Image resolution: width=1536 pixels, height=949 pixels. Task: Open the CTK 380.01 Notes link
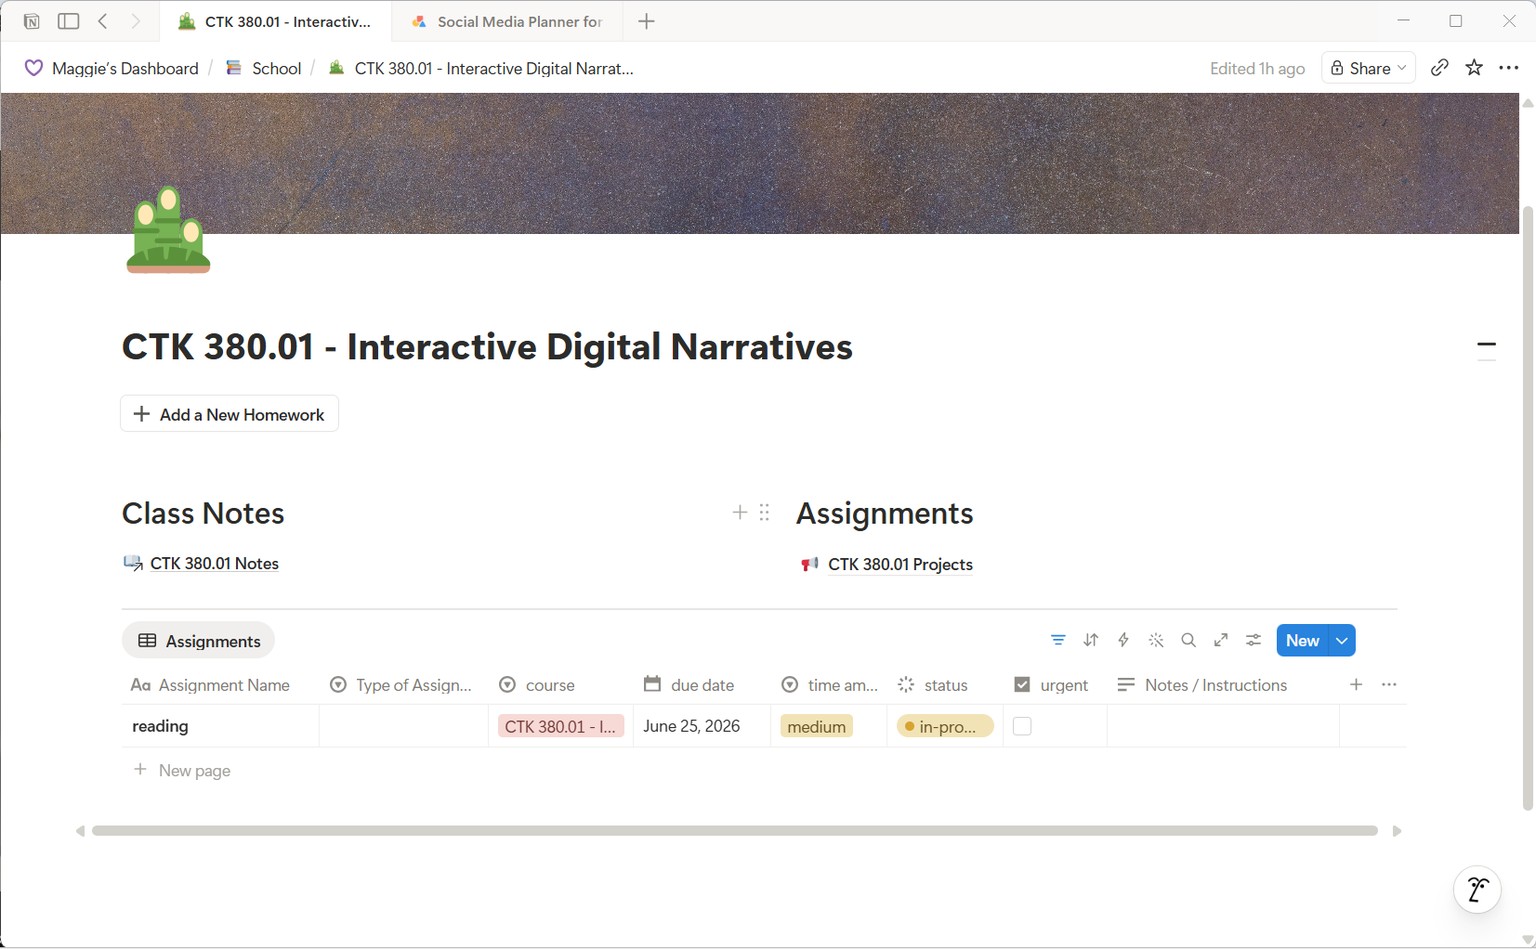point(214,563)
